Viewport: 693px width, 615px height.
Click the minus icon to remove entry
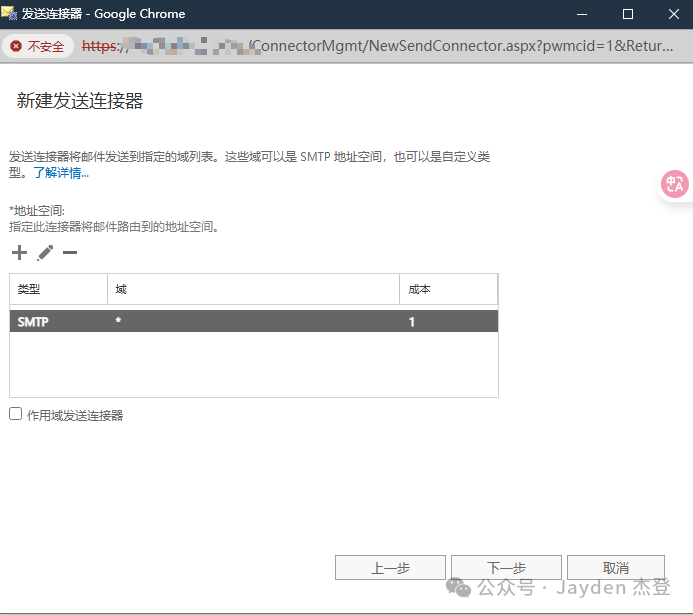[x=70, y=253]
